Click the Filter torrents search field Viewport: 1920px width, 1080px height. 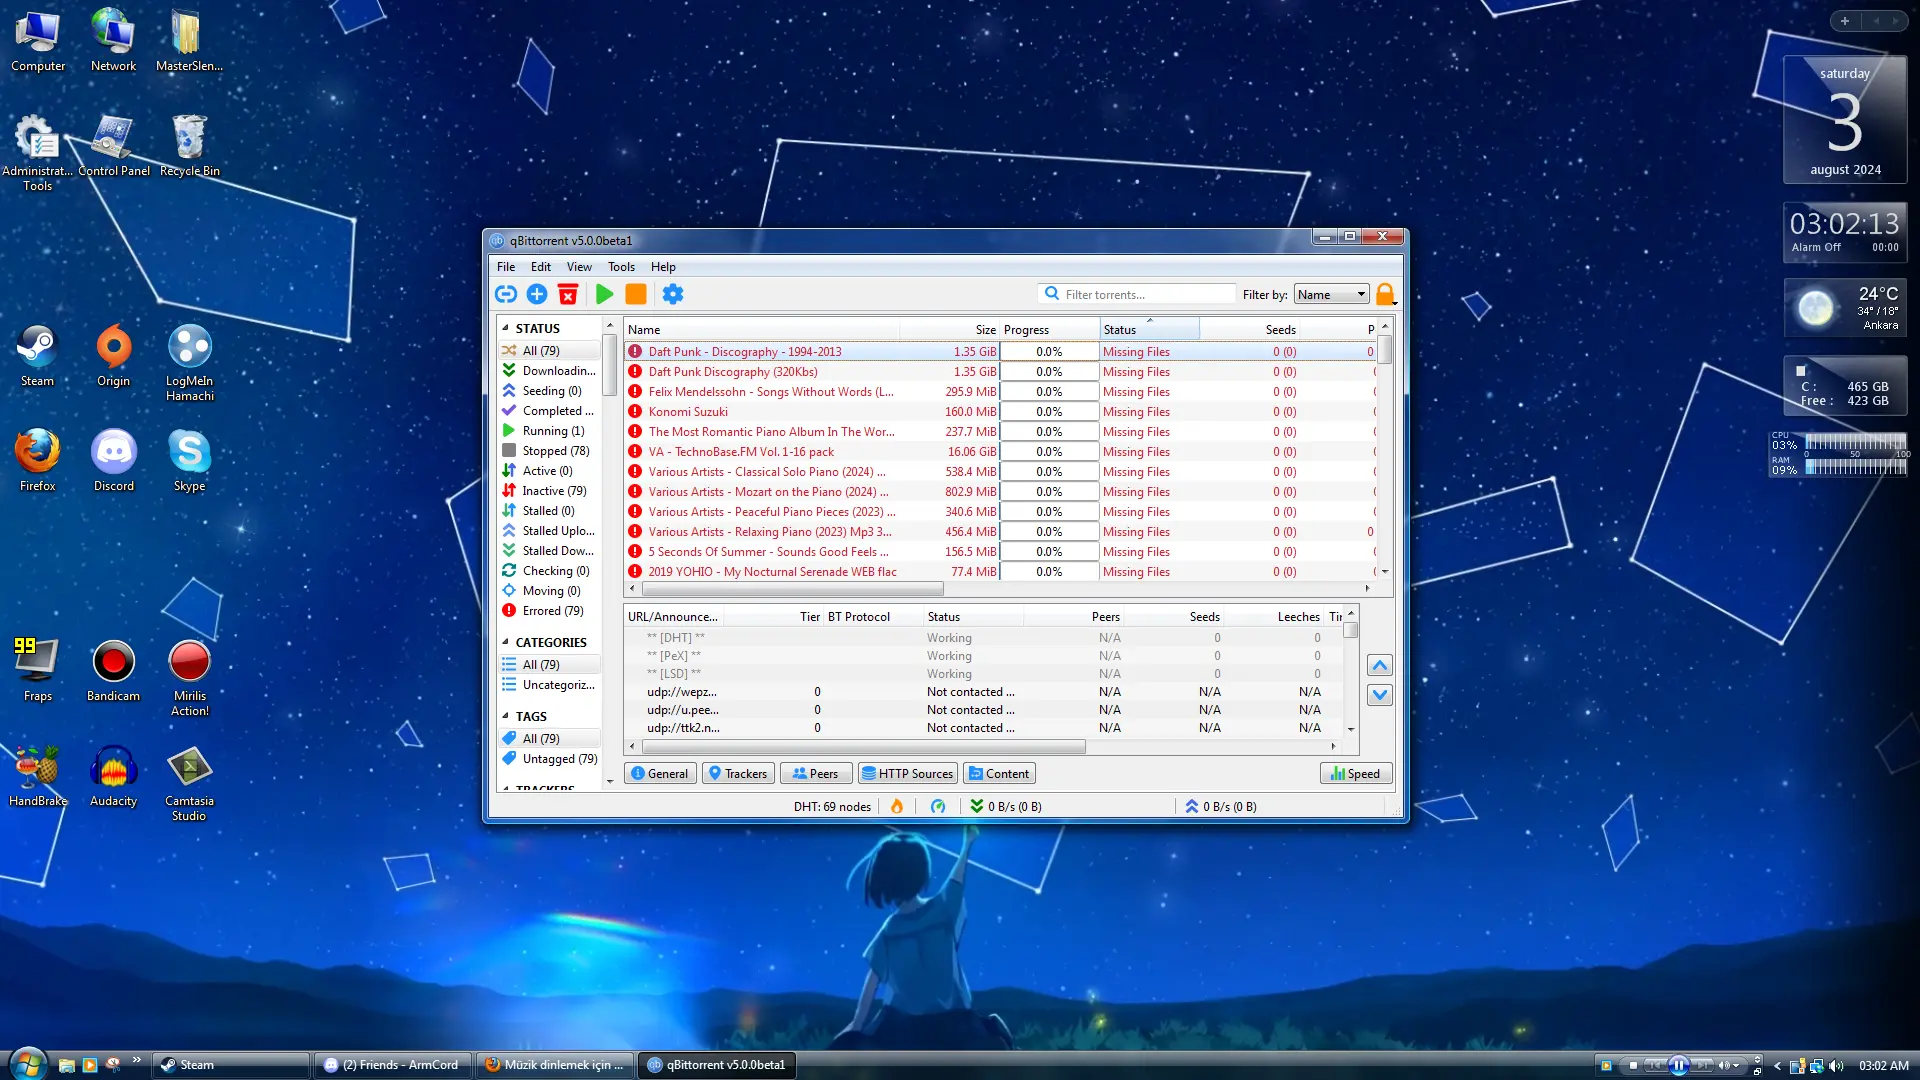pyautogui.click(x=1138, y=294)
